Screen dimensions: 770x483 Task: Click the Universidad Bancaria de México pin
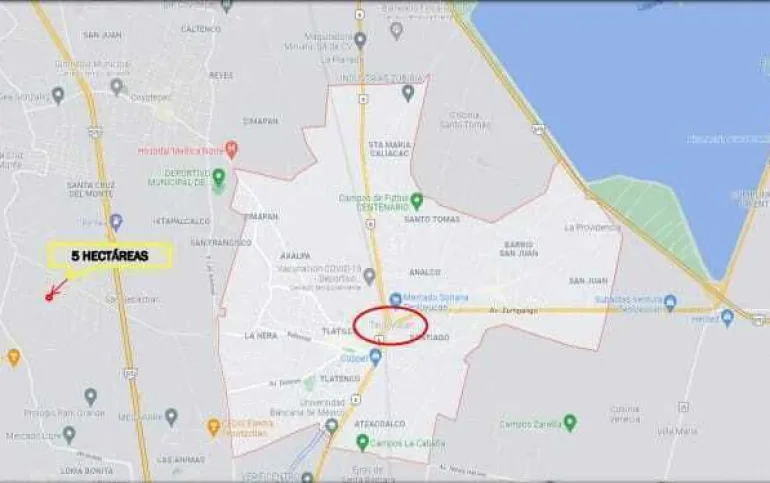tap(332, 426)
